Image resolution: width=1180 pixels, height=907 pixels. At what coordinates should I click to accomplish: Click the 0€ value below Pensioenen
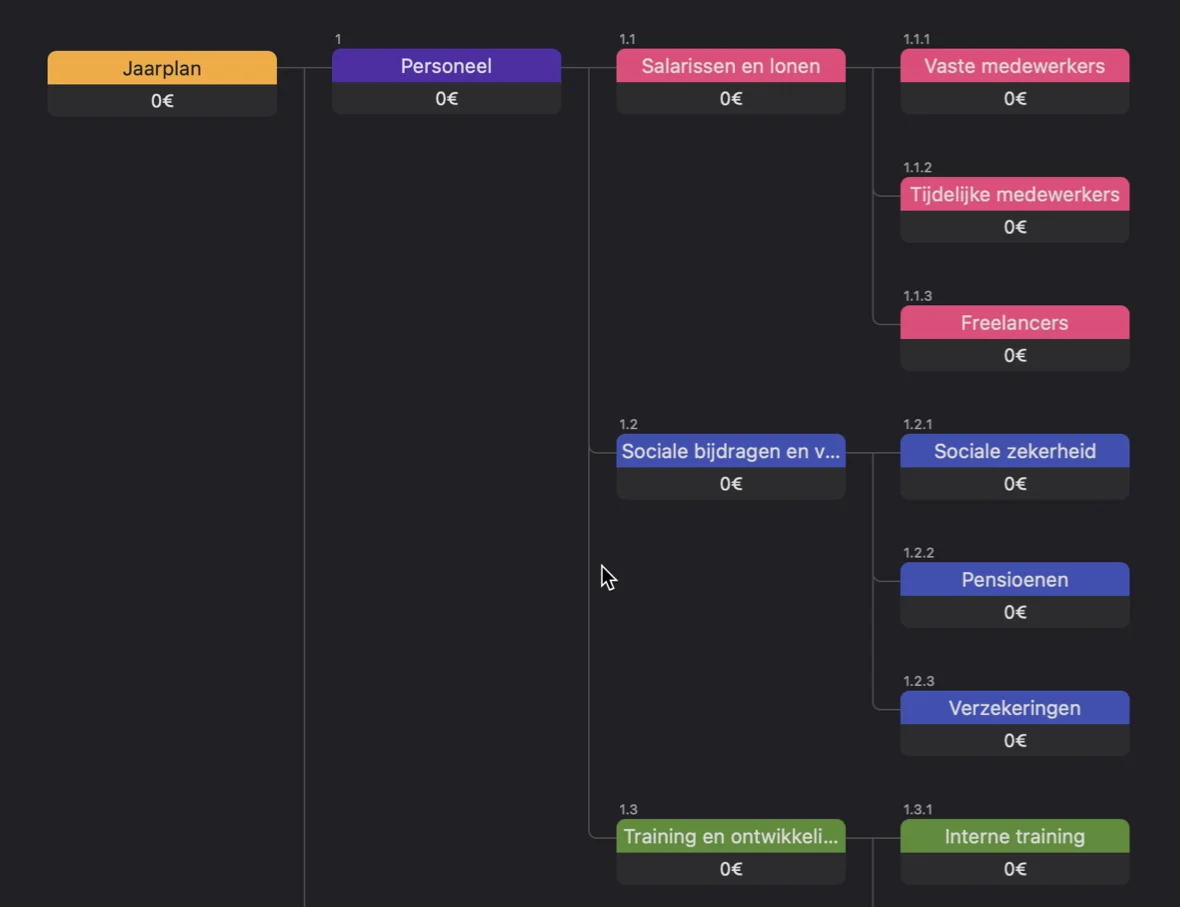(1014, 612)
